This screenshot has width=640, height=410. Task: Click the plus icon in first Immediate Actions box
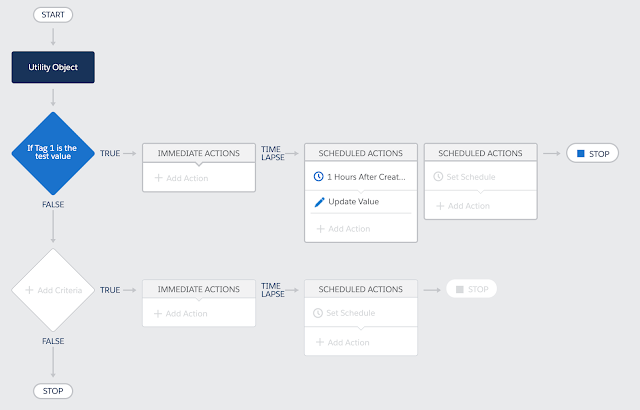pyautogui.click(x=158, y=178)
